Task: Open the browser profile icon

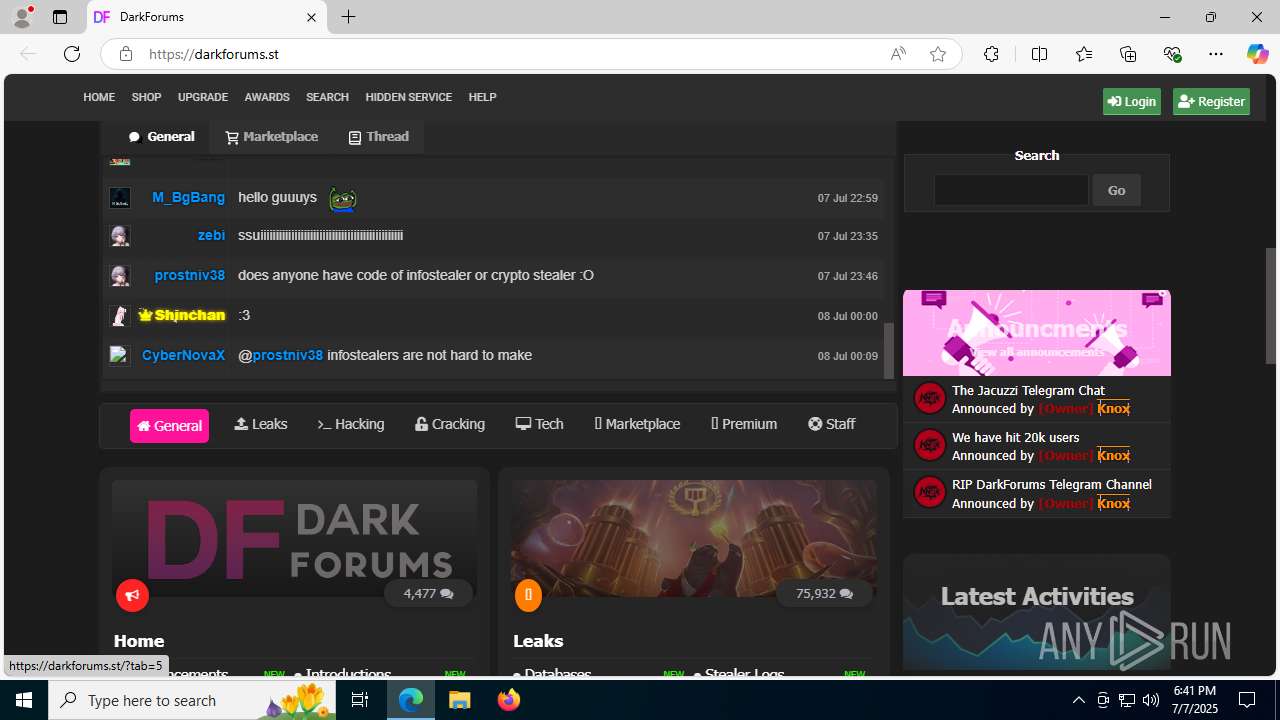Action: tap(22, 17)
